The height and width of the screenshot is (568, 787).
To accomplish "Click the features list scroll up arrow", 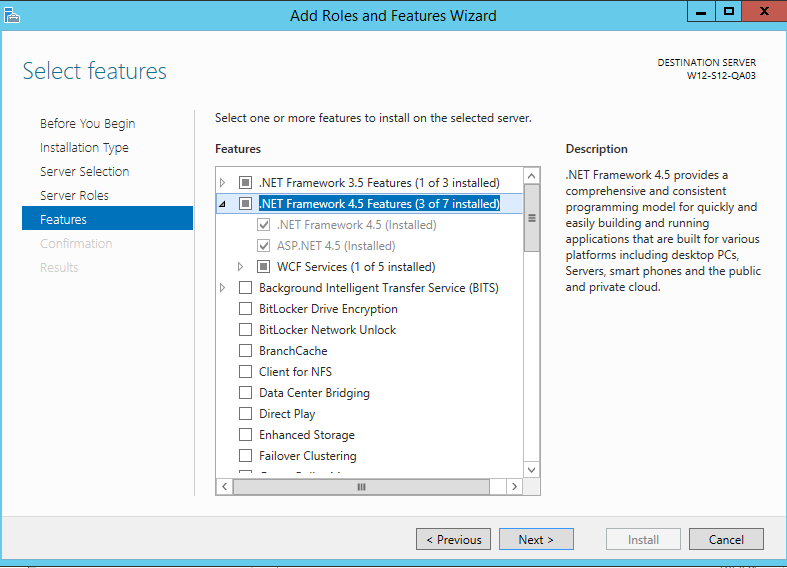I will [532, 176].
